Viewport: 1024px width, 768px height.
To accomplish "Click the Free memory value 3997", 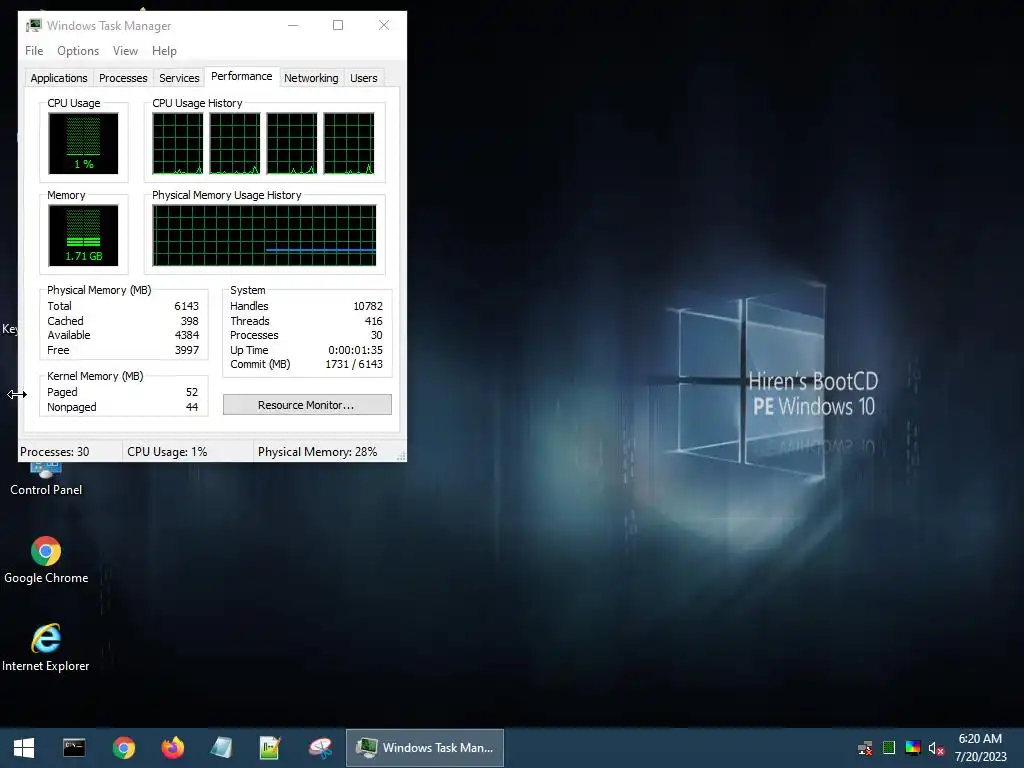I will (x=186, y=350).
